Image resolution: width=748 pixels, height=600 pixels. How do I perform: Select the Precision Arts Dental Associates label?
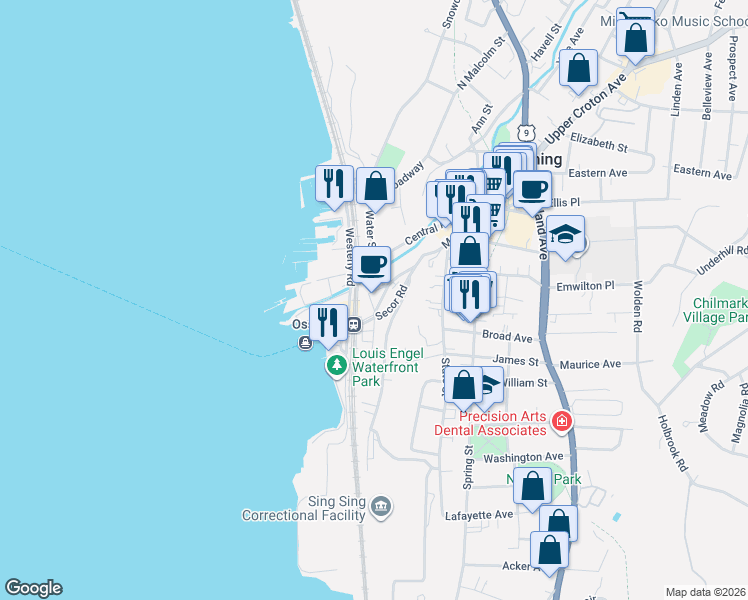tap(490, 423)
